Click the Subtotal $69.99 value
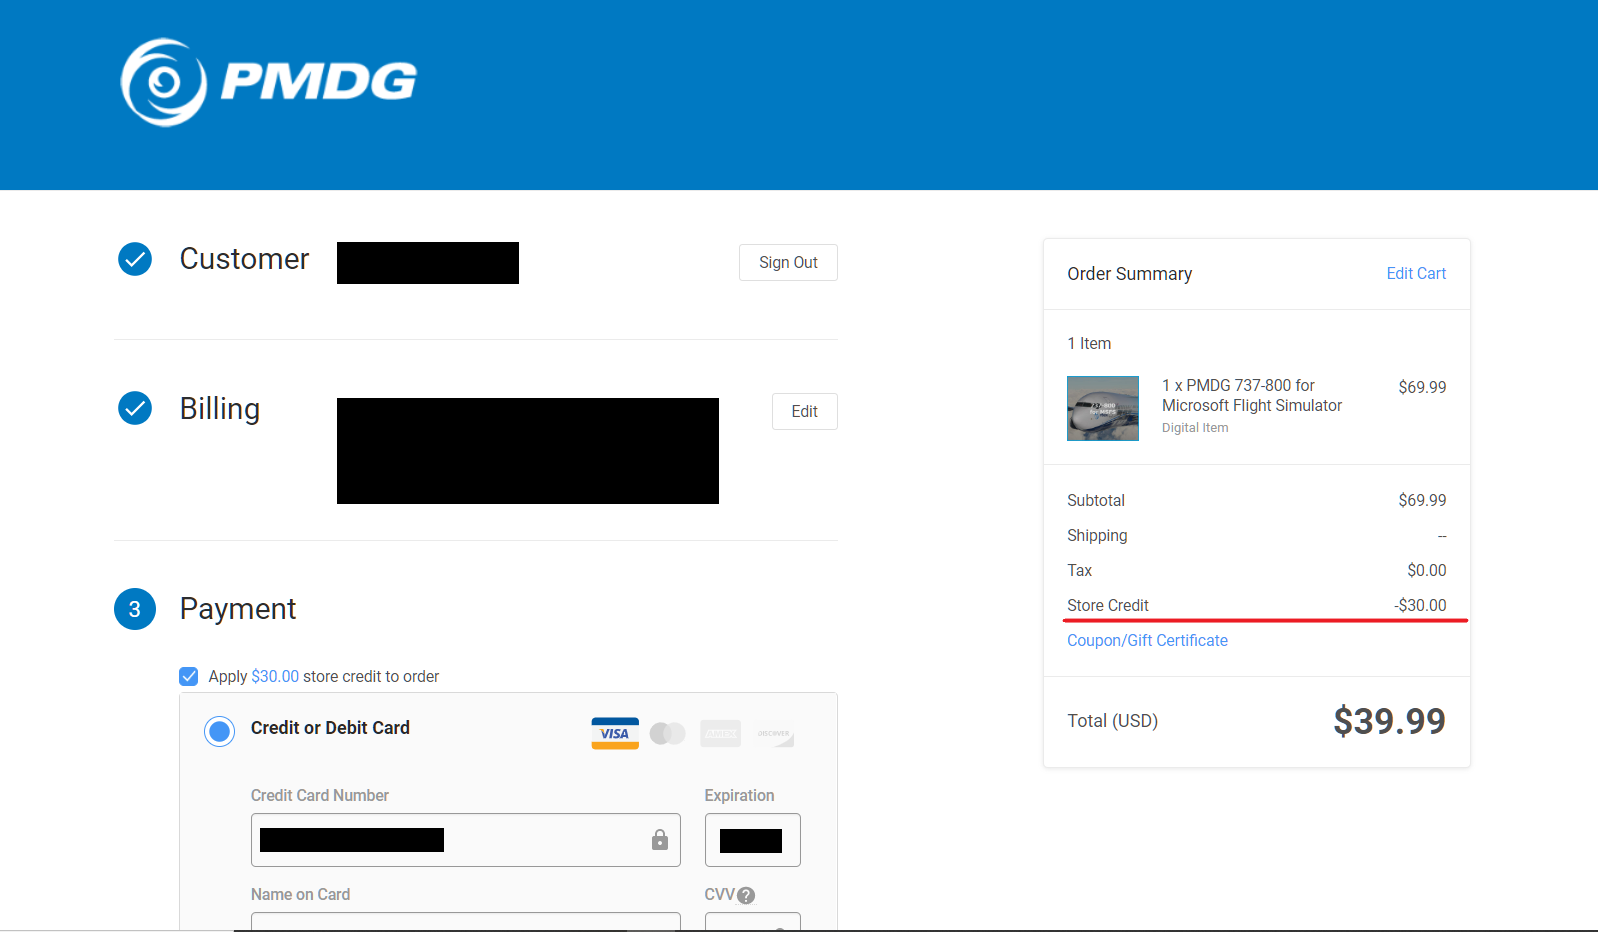 1422,501
